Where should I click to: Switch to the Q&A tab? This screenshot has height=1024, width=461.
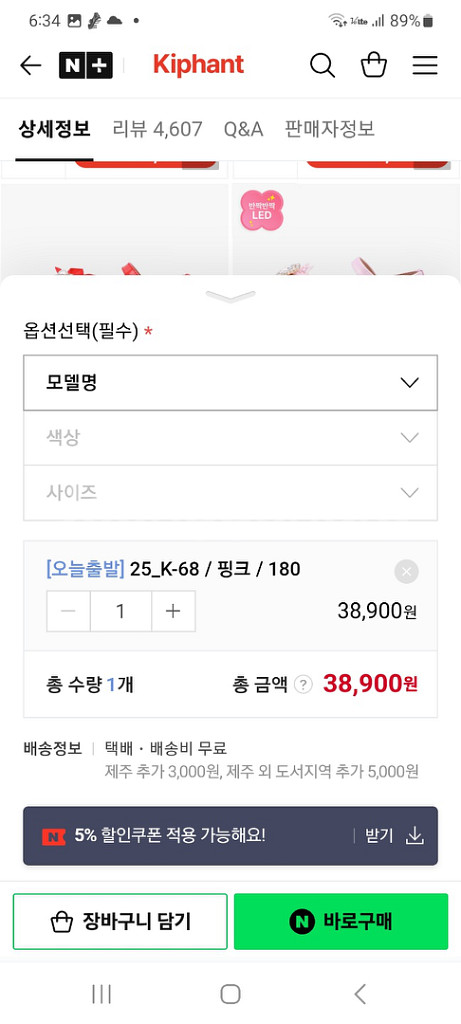coord(244,129)
